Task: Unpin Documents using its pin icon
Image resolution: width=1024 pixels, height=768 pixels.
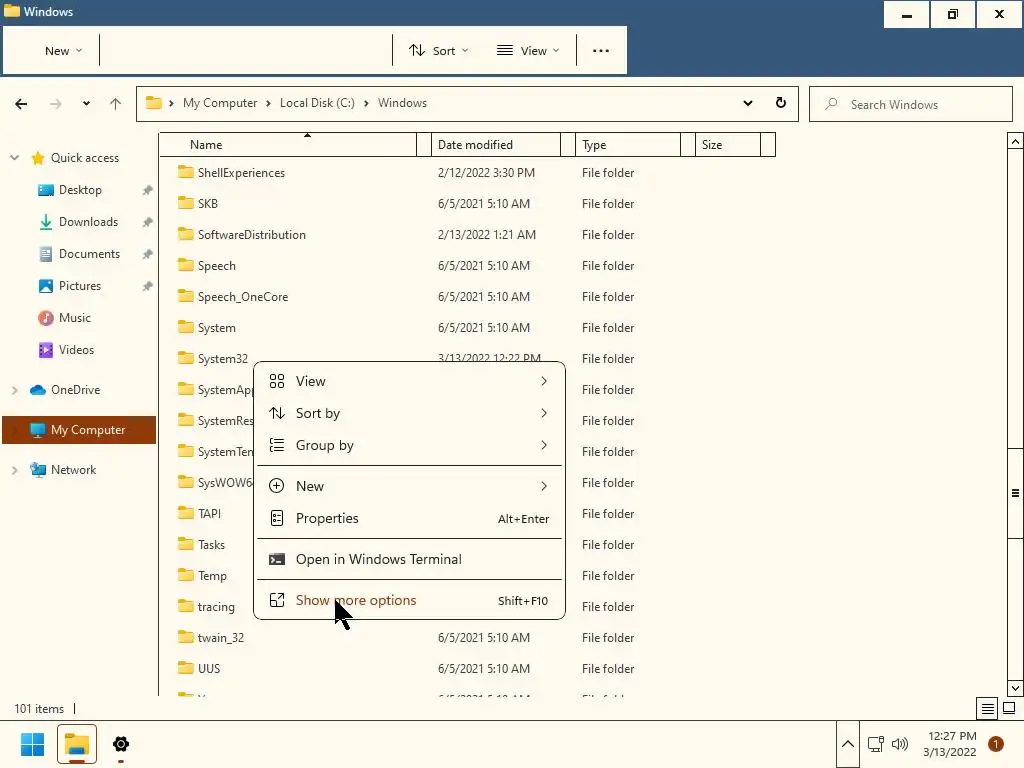Action: [148, 254]
